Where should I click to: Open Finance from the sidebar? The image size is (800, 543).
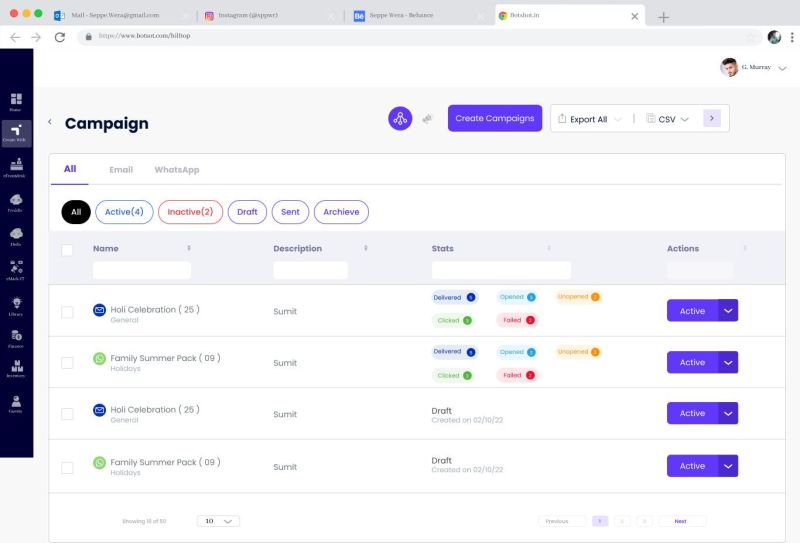click(x=16, y=338)
